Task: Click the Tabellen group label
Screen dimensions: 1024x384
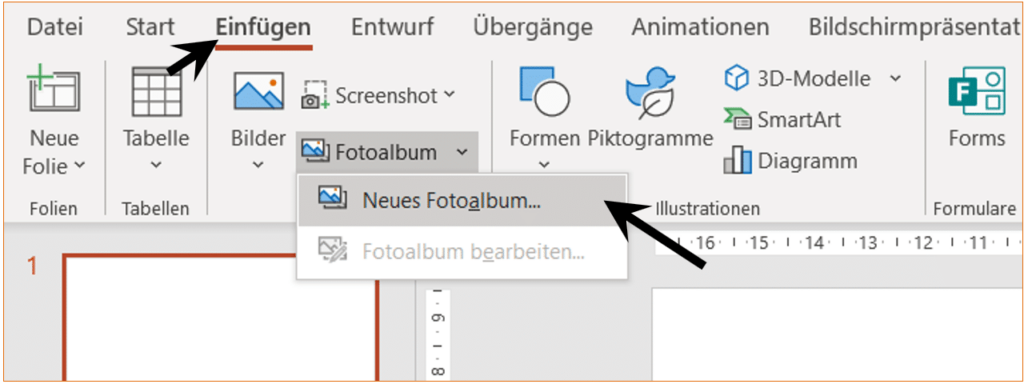Action: (x=155, y=208)
